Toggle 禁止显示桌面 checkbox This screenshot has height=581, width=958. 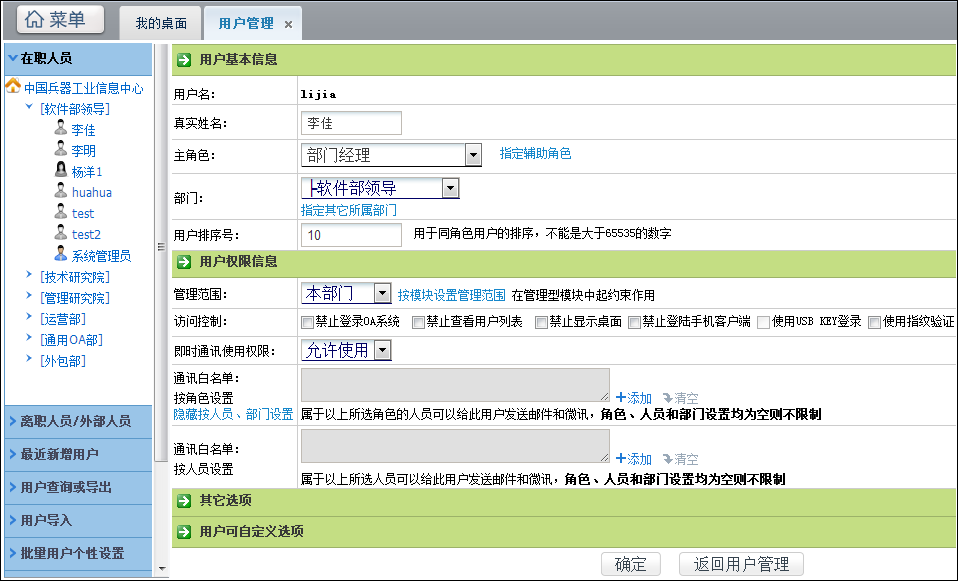point(542,322)
